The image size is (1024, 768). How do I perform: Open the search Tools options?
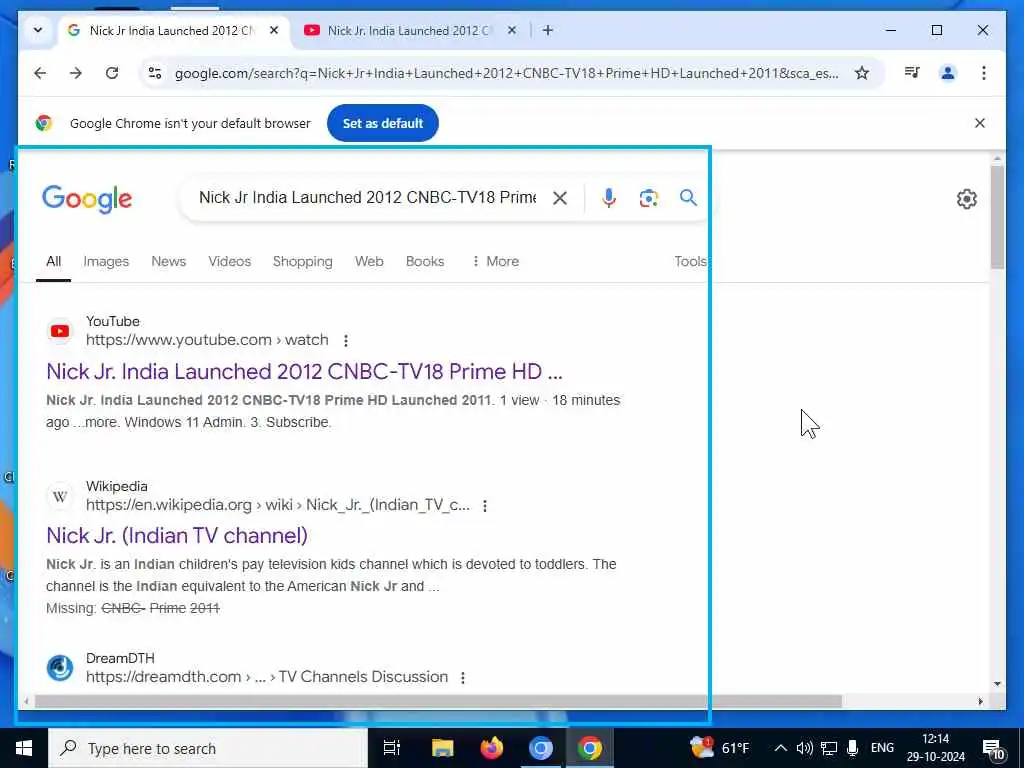tap(691, 261)
